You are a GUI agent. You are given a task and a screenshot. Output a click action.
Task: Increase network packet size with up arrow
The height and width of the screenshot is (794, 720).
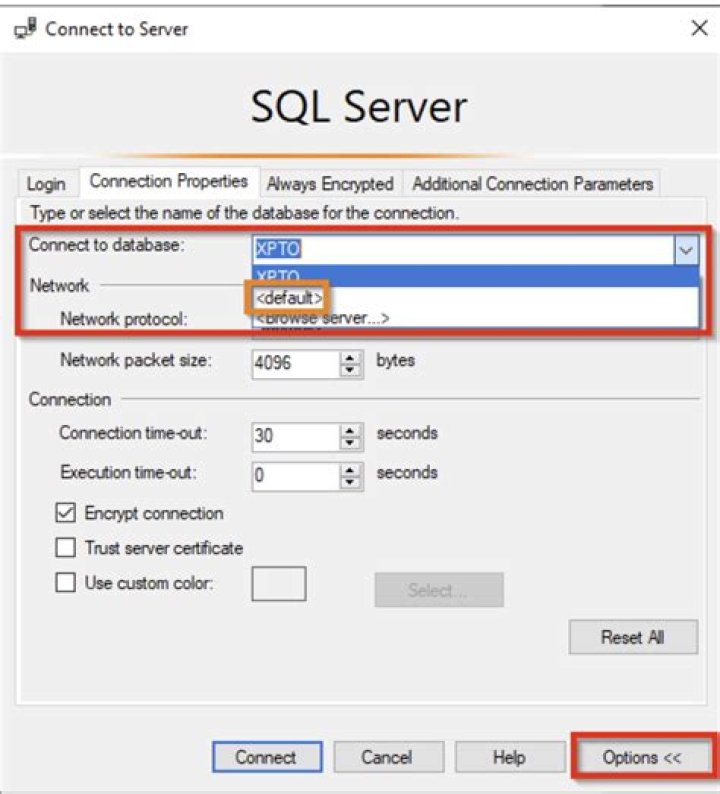(x=350, y=358)
